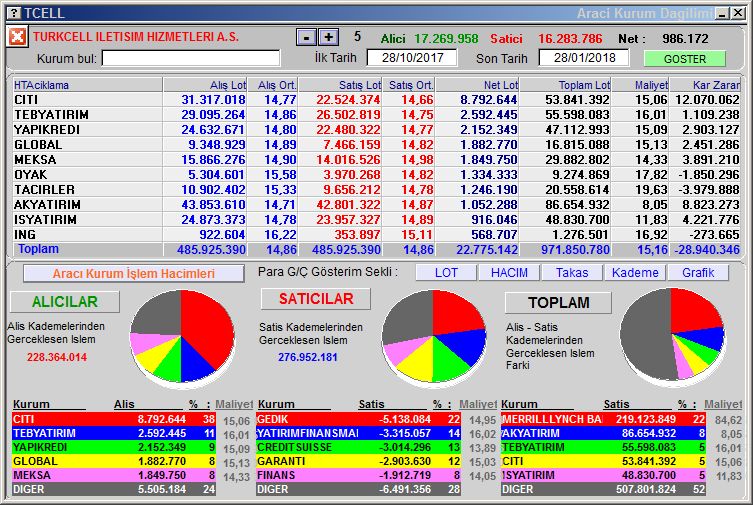Image resolution: width=753 pixels, height=505 pixels.
Task: Click the red MERRILLLYNCH bar in the total list
Action: point(603,419)
